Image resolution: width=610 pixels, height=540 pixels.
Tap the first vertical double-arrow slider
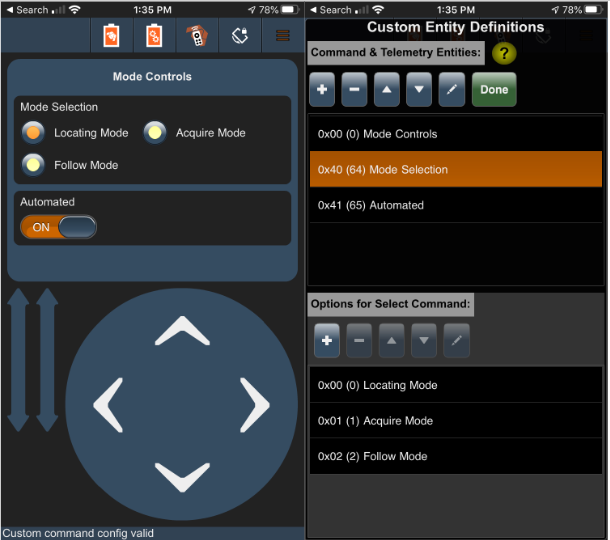pyautogui.click(x=18, y=360)
